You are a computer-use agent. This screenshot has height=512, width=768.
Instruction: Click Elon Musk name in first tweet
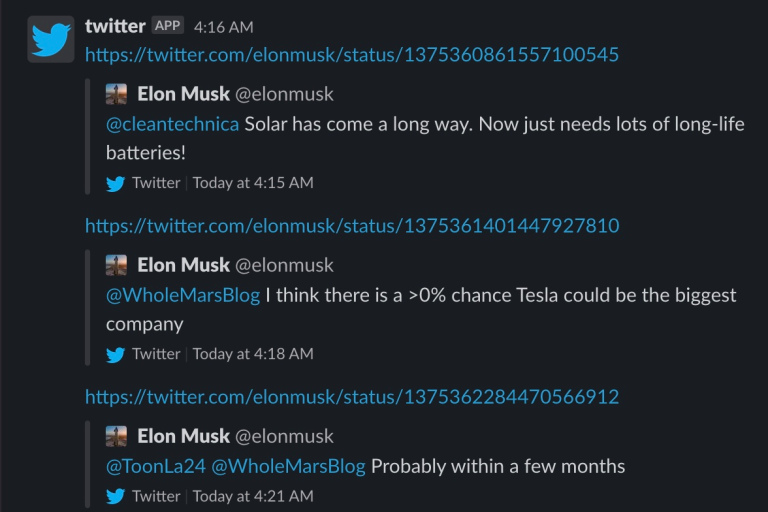coord(183,94)
